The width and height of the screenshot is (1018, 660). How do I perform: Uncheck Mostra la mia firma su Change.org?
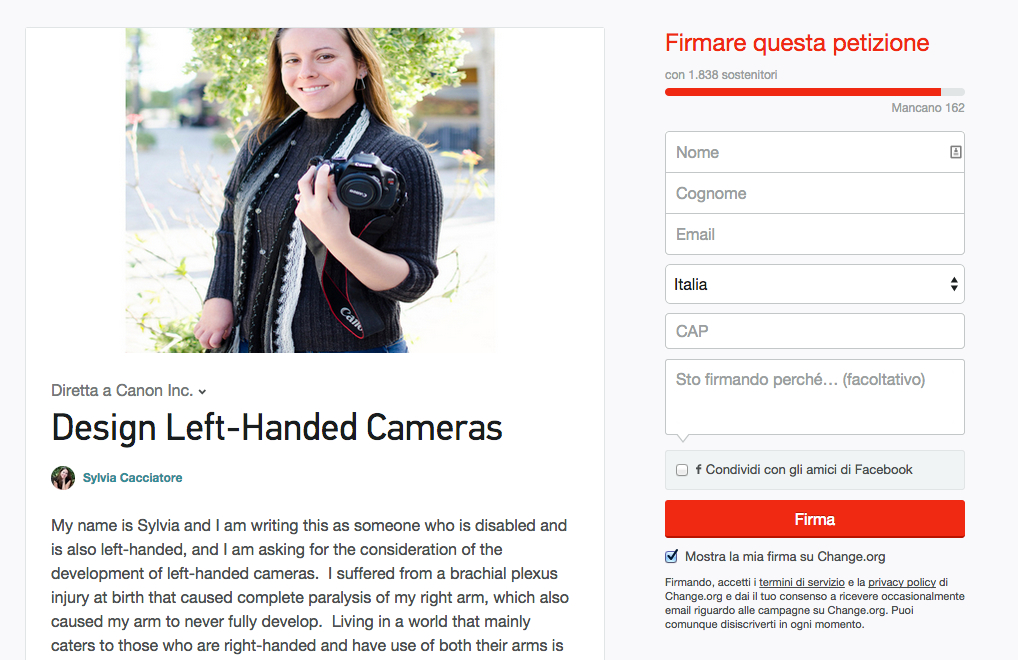[x=671, y=556]
